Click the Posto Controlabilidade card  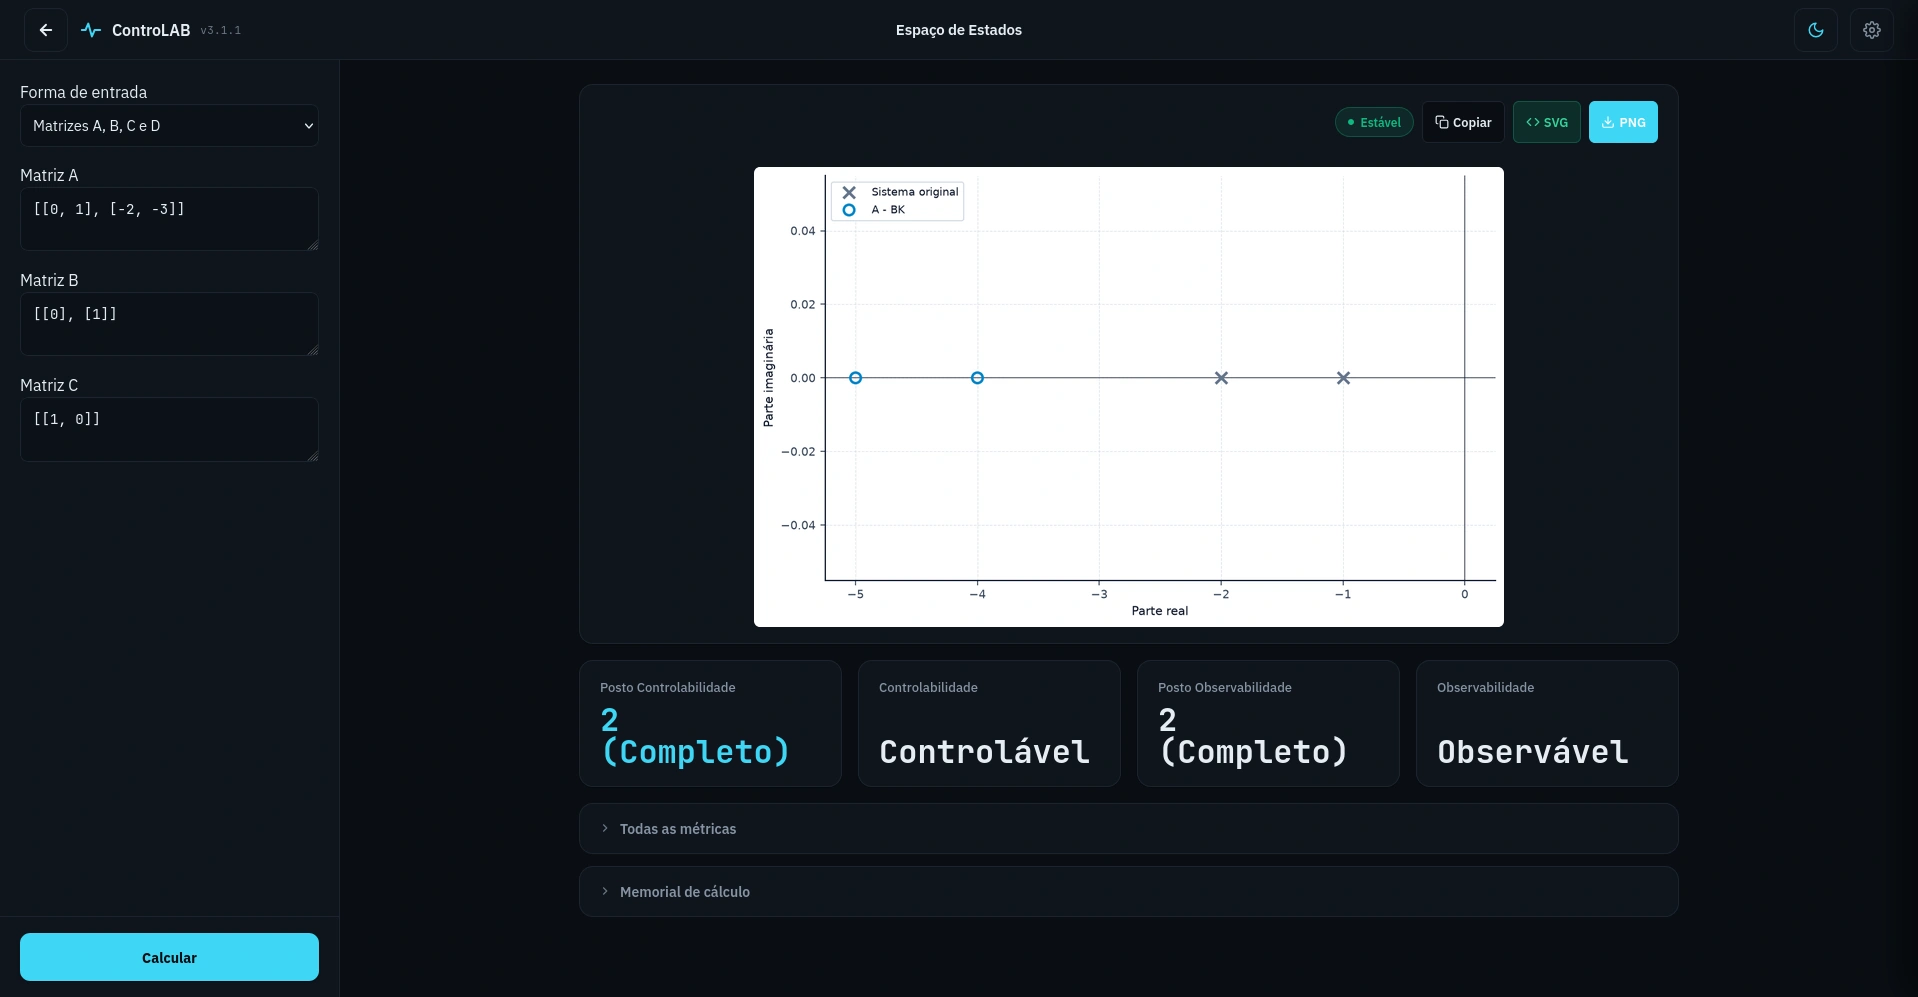710,723
